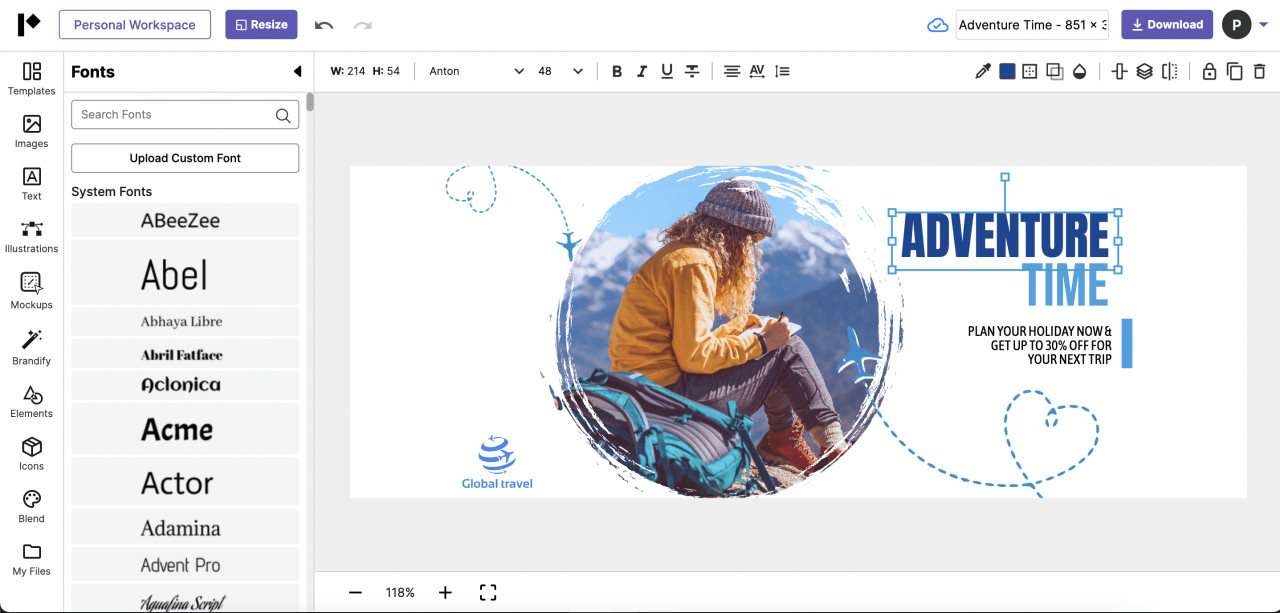Open the Brandify panel
The height and width of the screenshot is (613, 1280).
pyautogui.click(x=31, y=345)
